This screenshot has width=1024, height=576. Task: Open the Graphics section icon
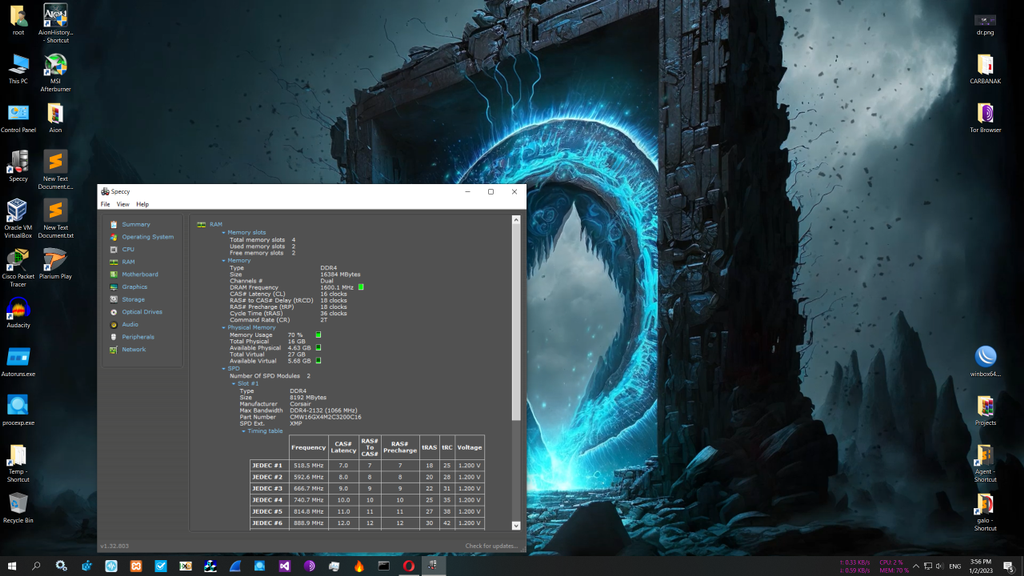[114, 287]
